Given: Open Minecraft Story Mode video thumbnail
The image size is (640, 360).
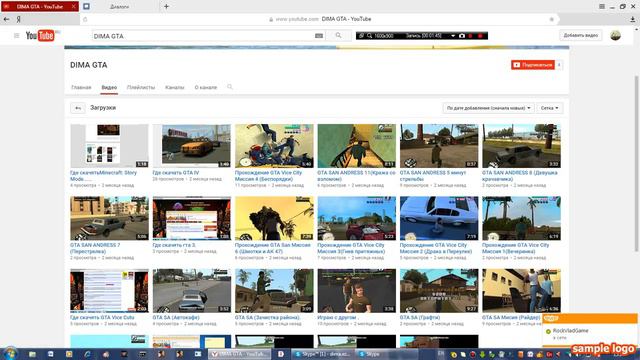Looking at the screenshot, I should [x=109, y=146].
